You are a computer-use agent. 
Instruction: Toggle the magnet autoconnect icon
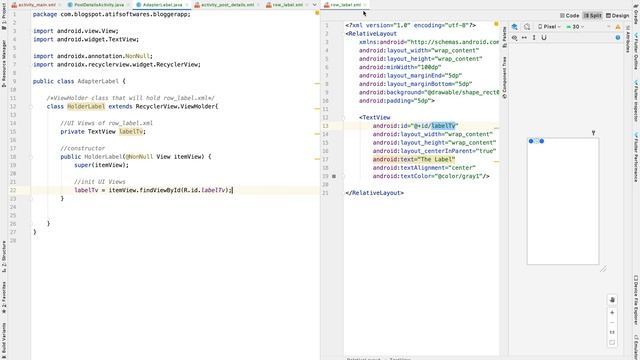pyautogui.click(x=544, y=38)
